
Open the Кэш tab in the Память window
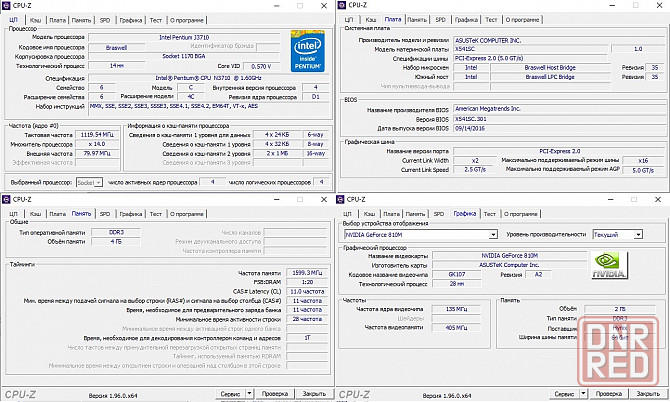[35, 214]
